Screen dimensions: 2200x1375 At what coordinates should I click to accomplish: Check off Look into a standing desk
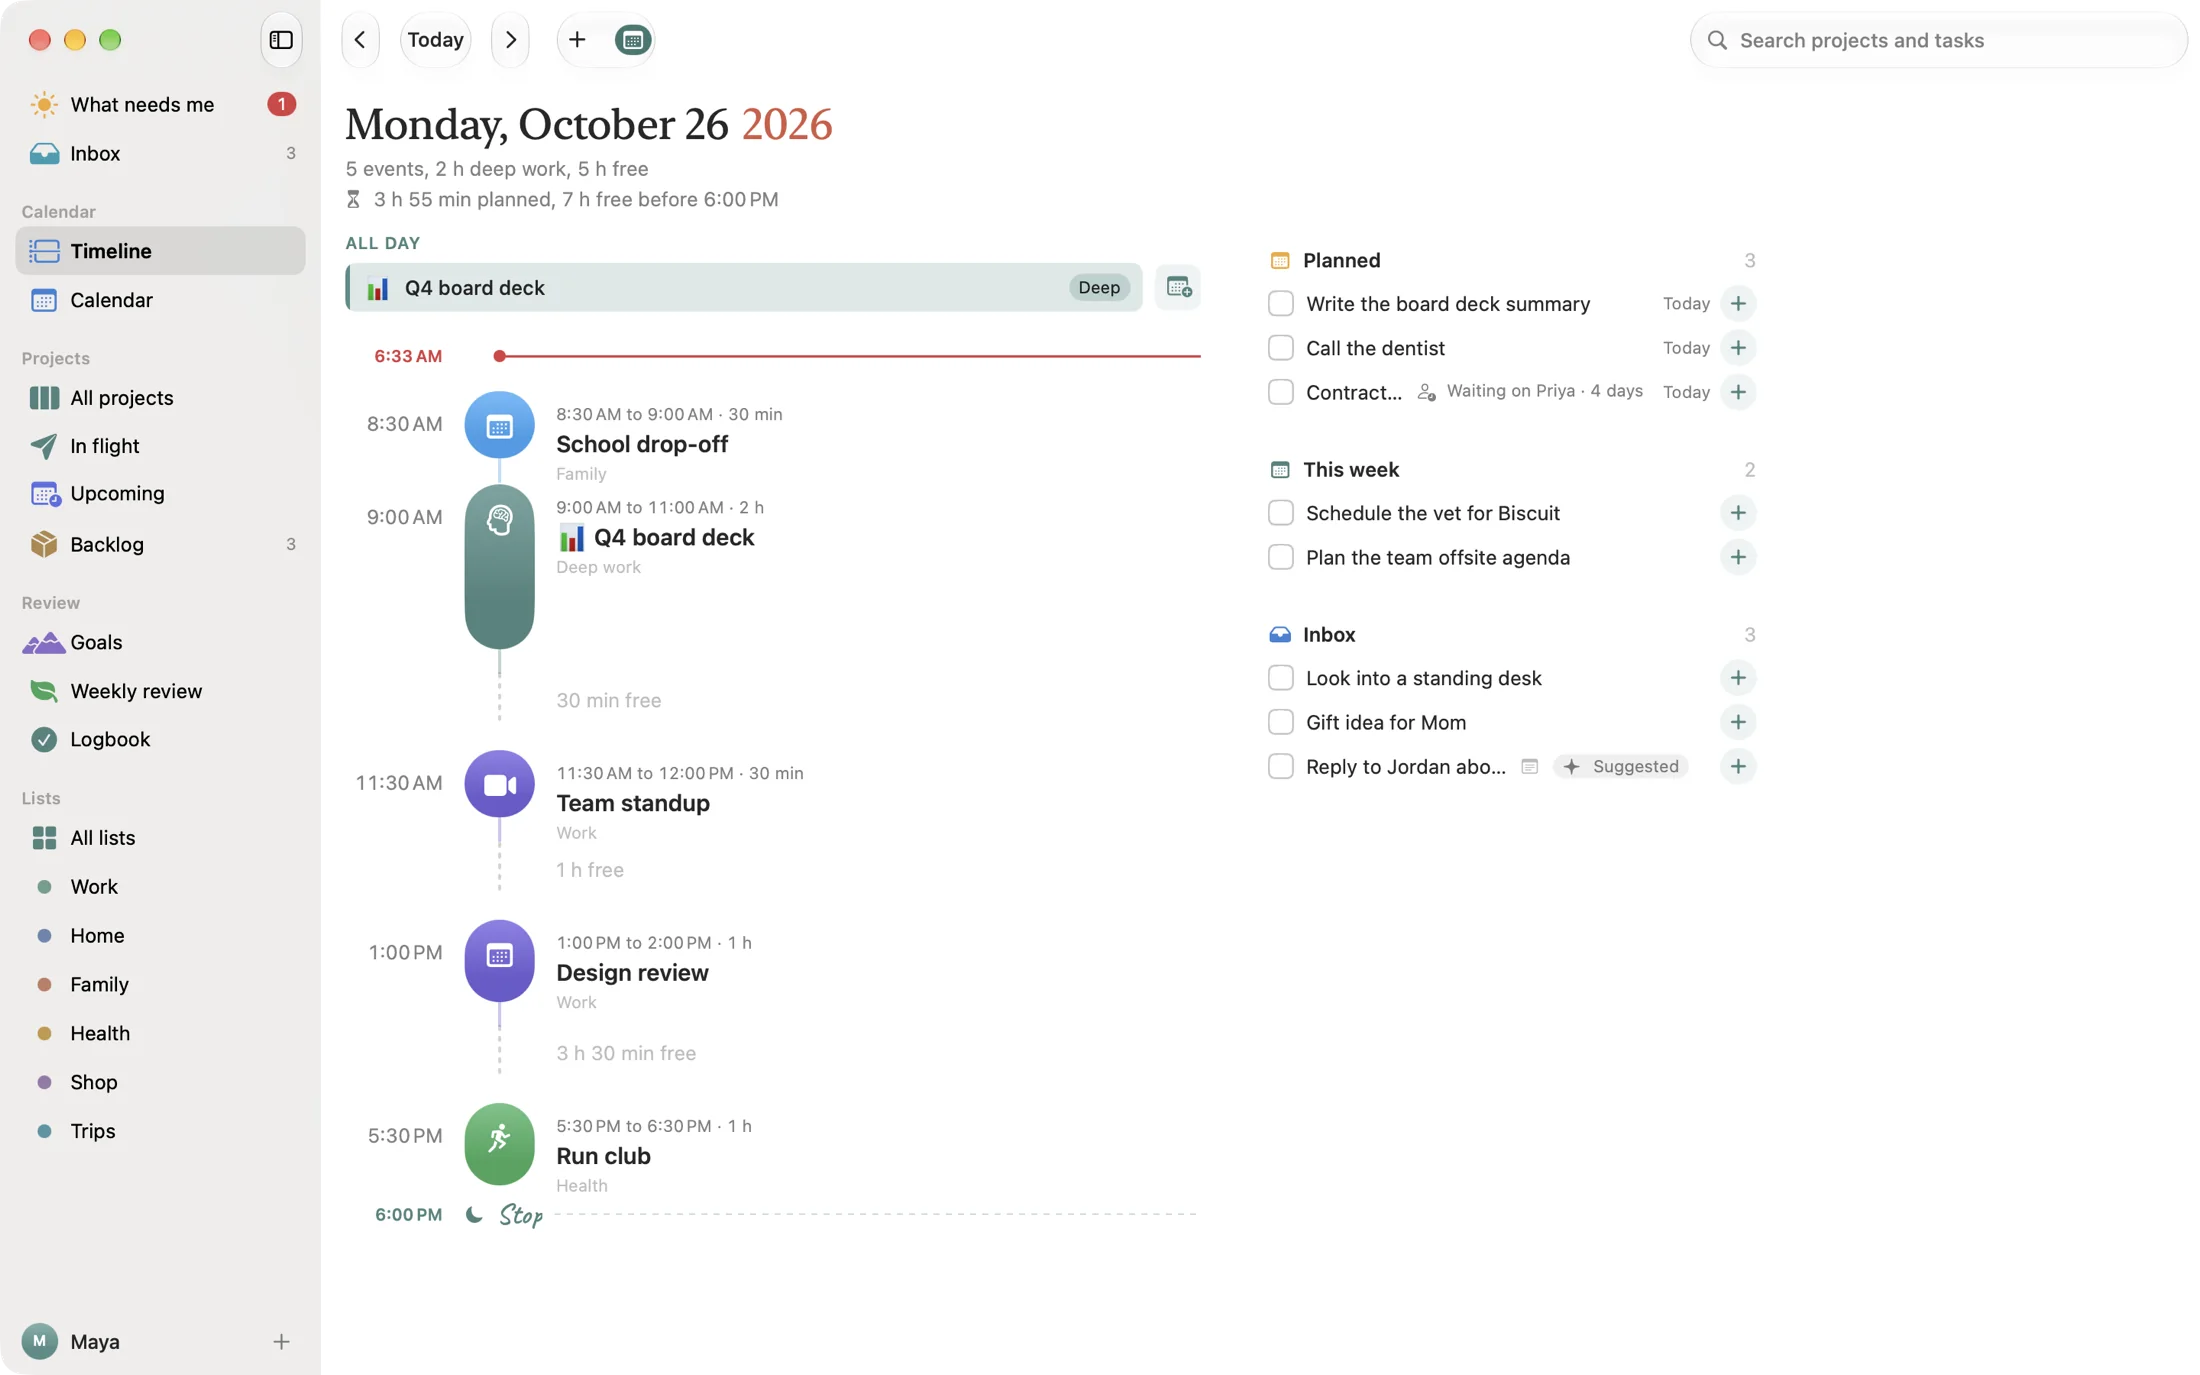click(1280, 678)
